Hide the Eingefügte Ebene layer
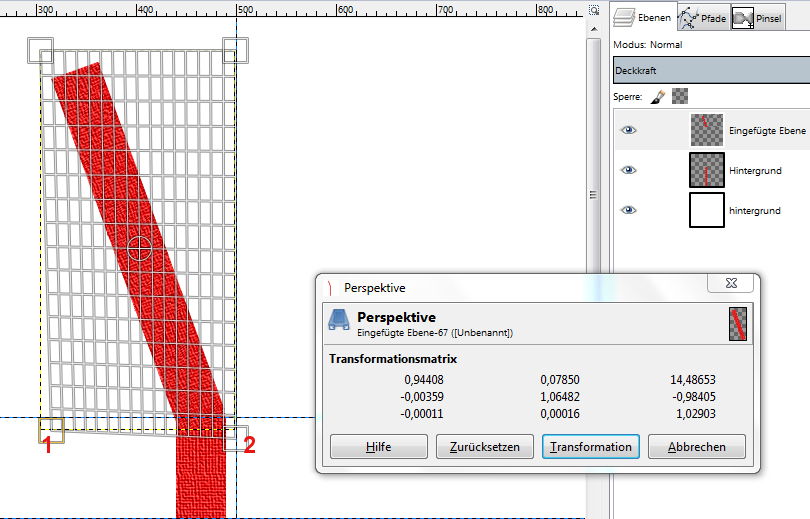The width and height of the screenshot is (810, 519). point(628,130)
